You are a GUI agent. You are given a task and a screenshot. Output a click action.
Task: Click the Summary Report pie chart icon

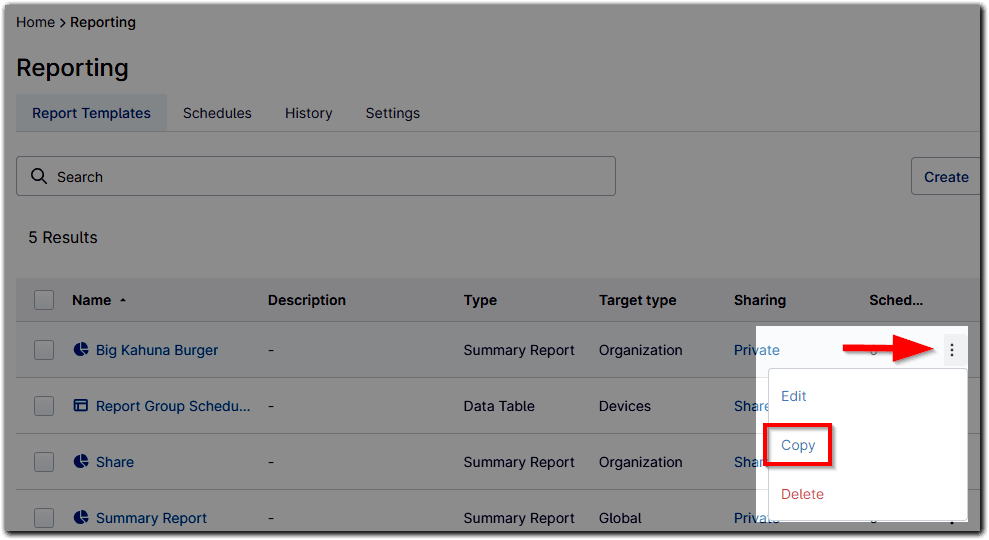(81, 518)
